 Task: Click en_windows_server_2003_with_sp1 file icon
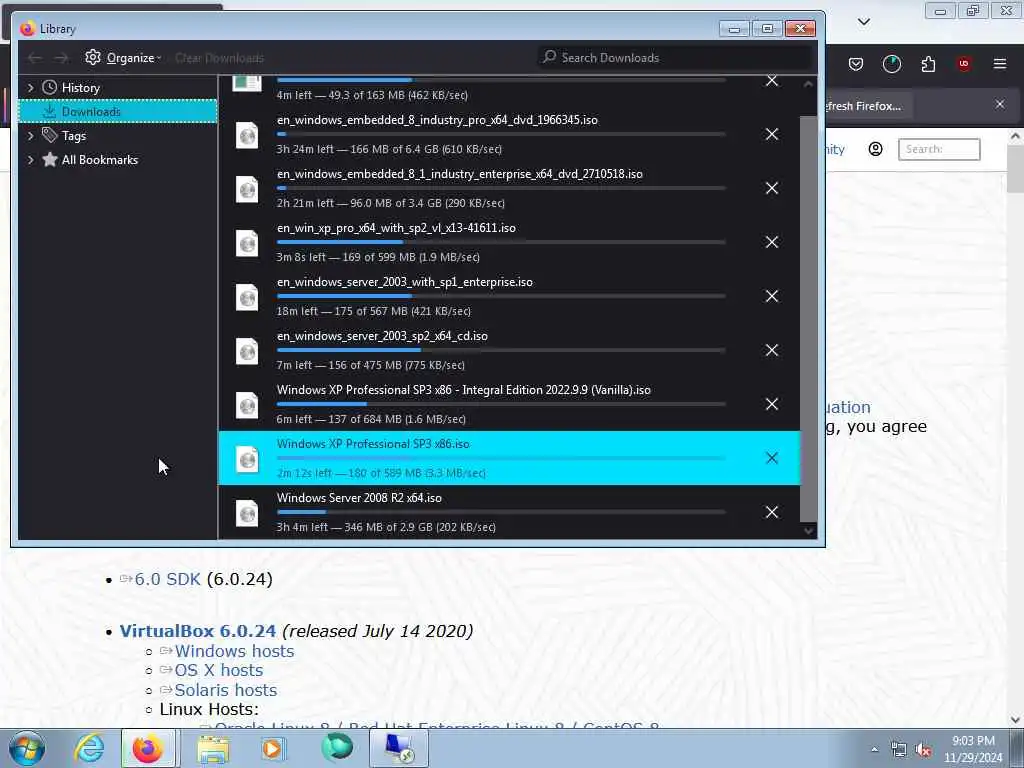click(x=247, y=297)
